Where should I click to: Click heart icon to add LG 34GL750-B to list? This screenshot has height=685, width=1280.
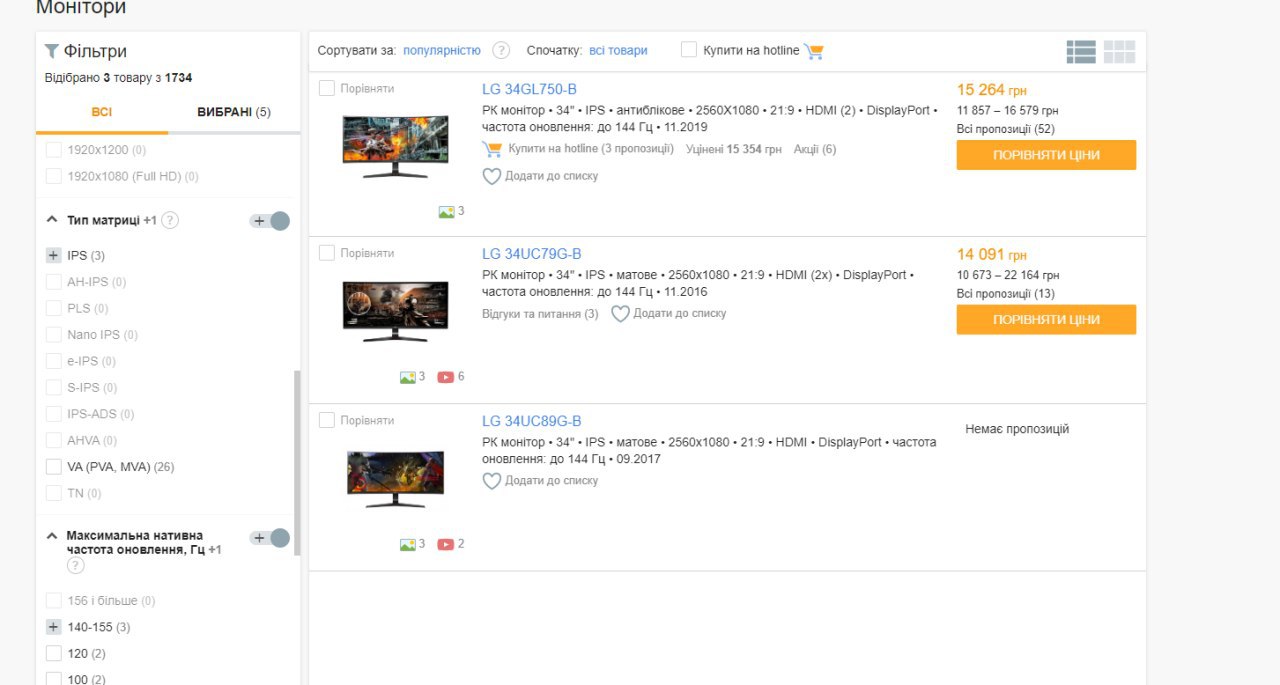tap(491, 176)
